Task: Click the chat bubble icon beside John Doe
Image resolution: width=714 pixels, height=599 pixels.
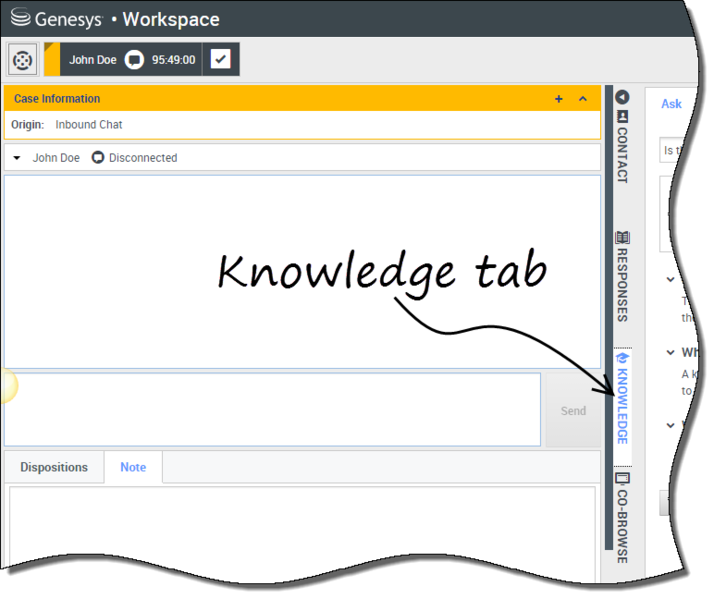Action: (x=134, y=60)
